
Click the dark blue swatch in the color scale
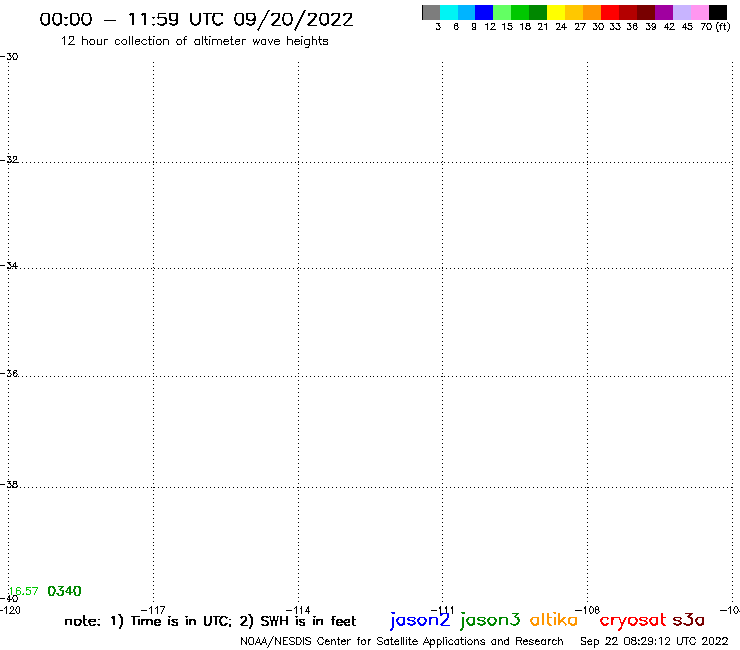tap(484, 12)
